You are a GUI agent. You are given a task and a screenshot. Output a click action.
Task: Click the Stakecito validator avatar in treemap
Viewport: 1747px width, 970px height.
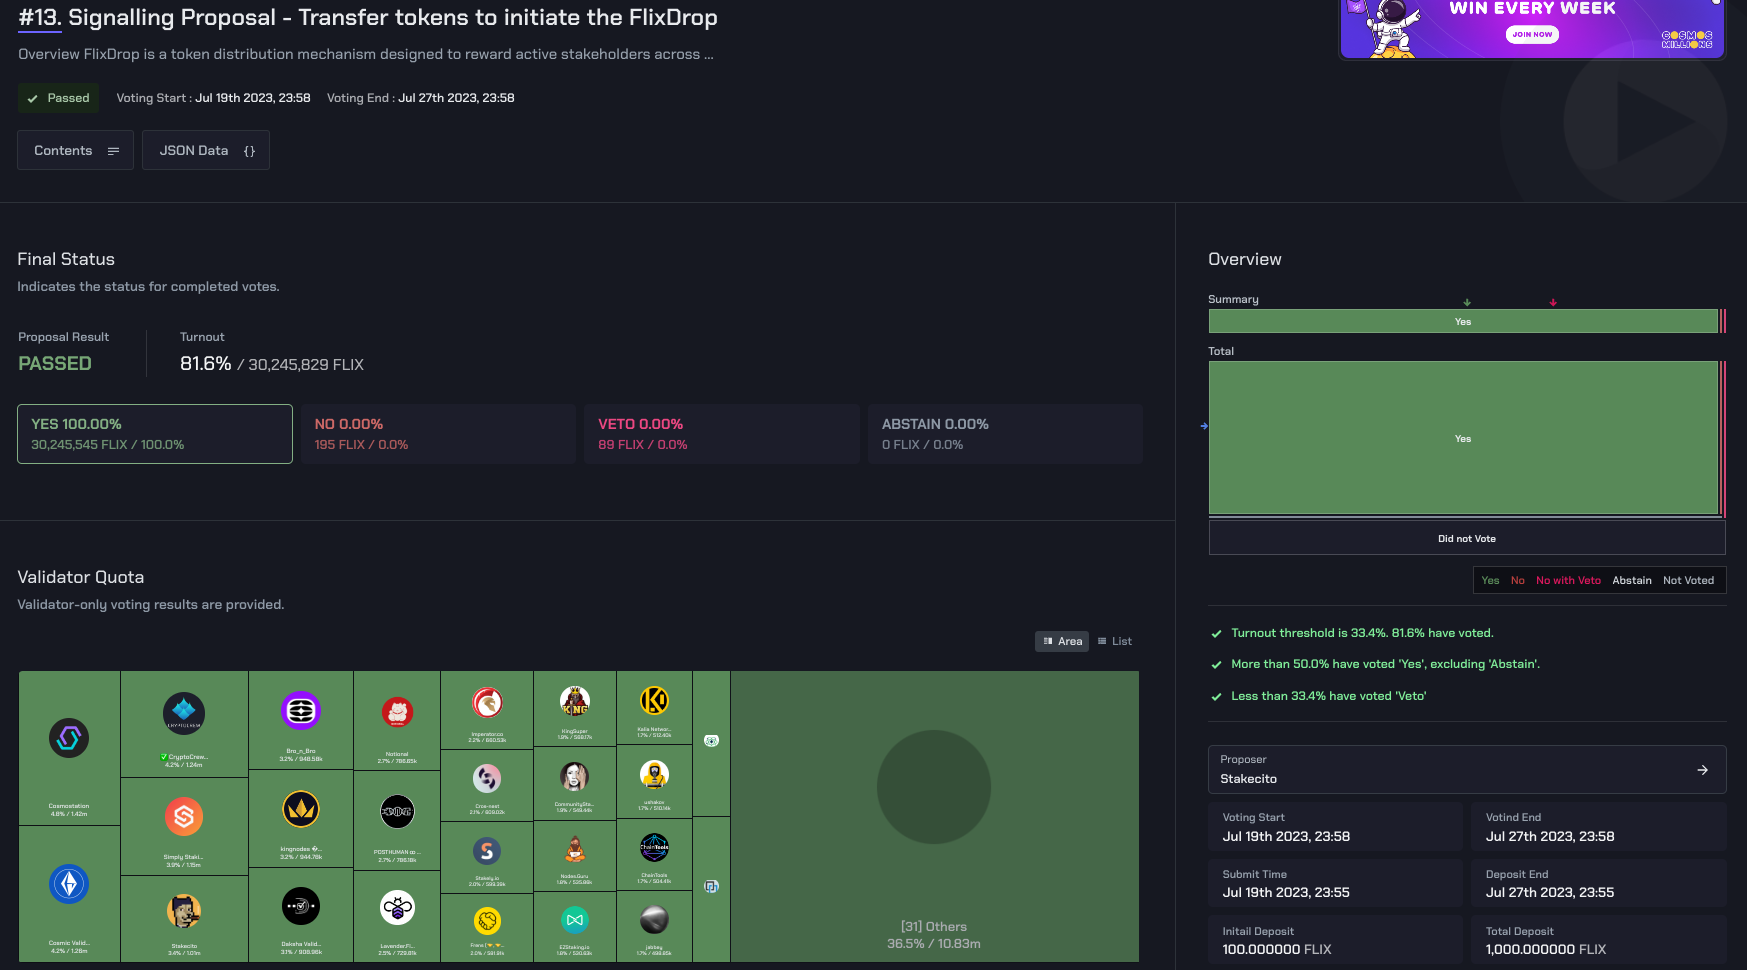184,911
